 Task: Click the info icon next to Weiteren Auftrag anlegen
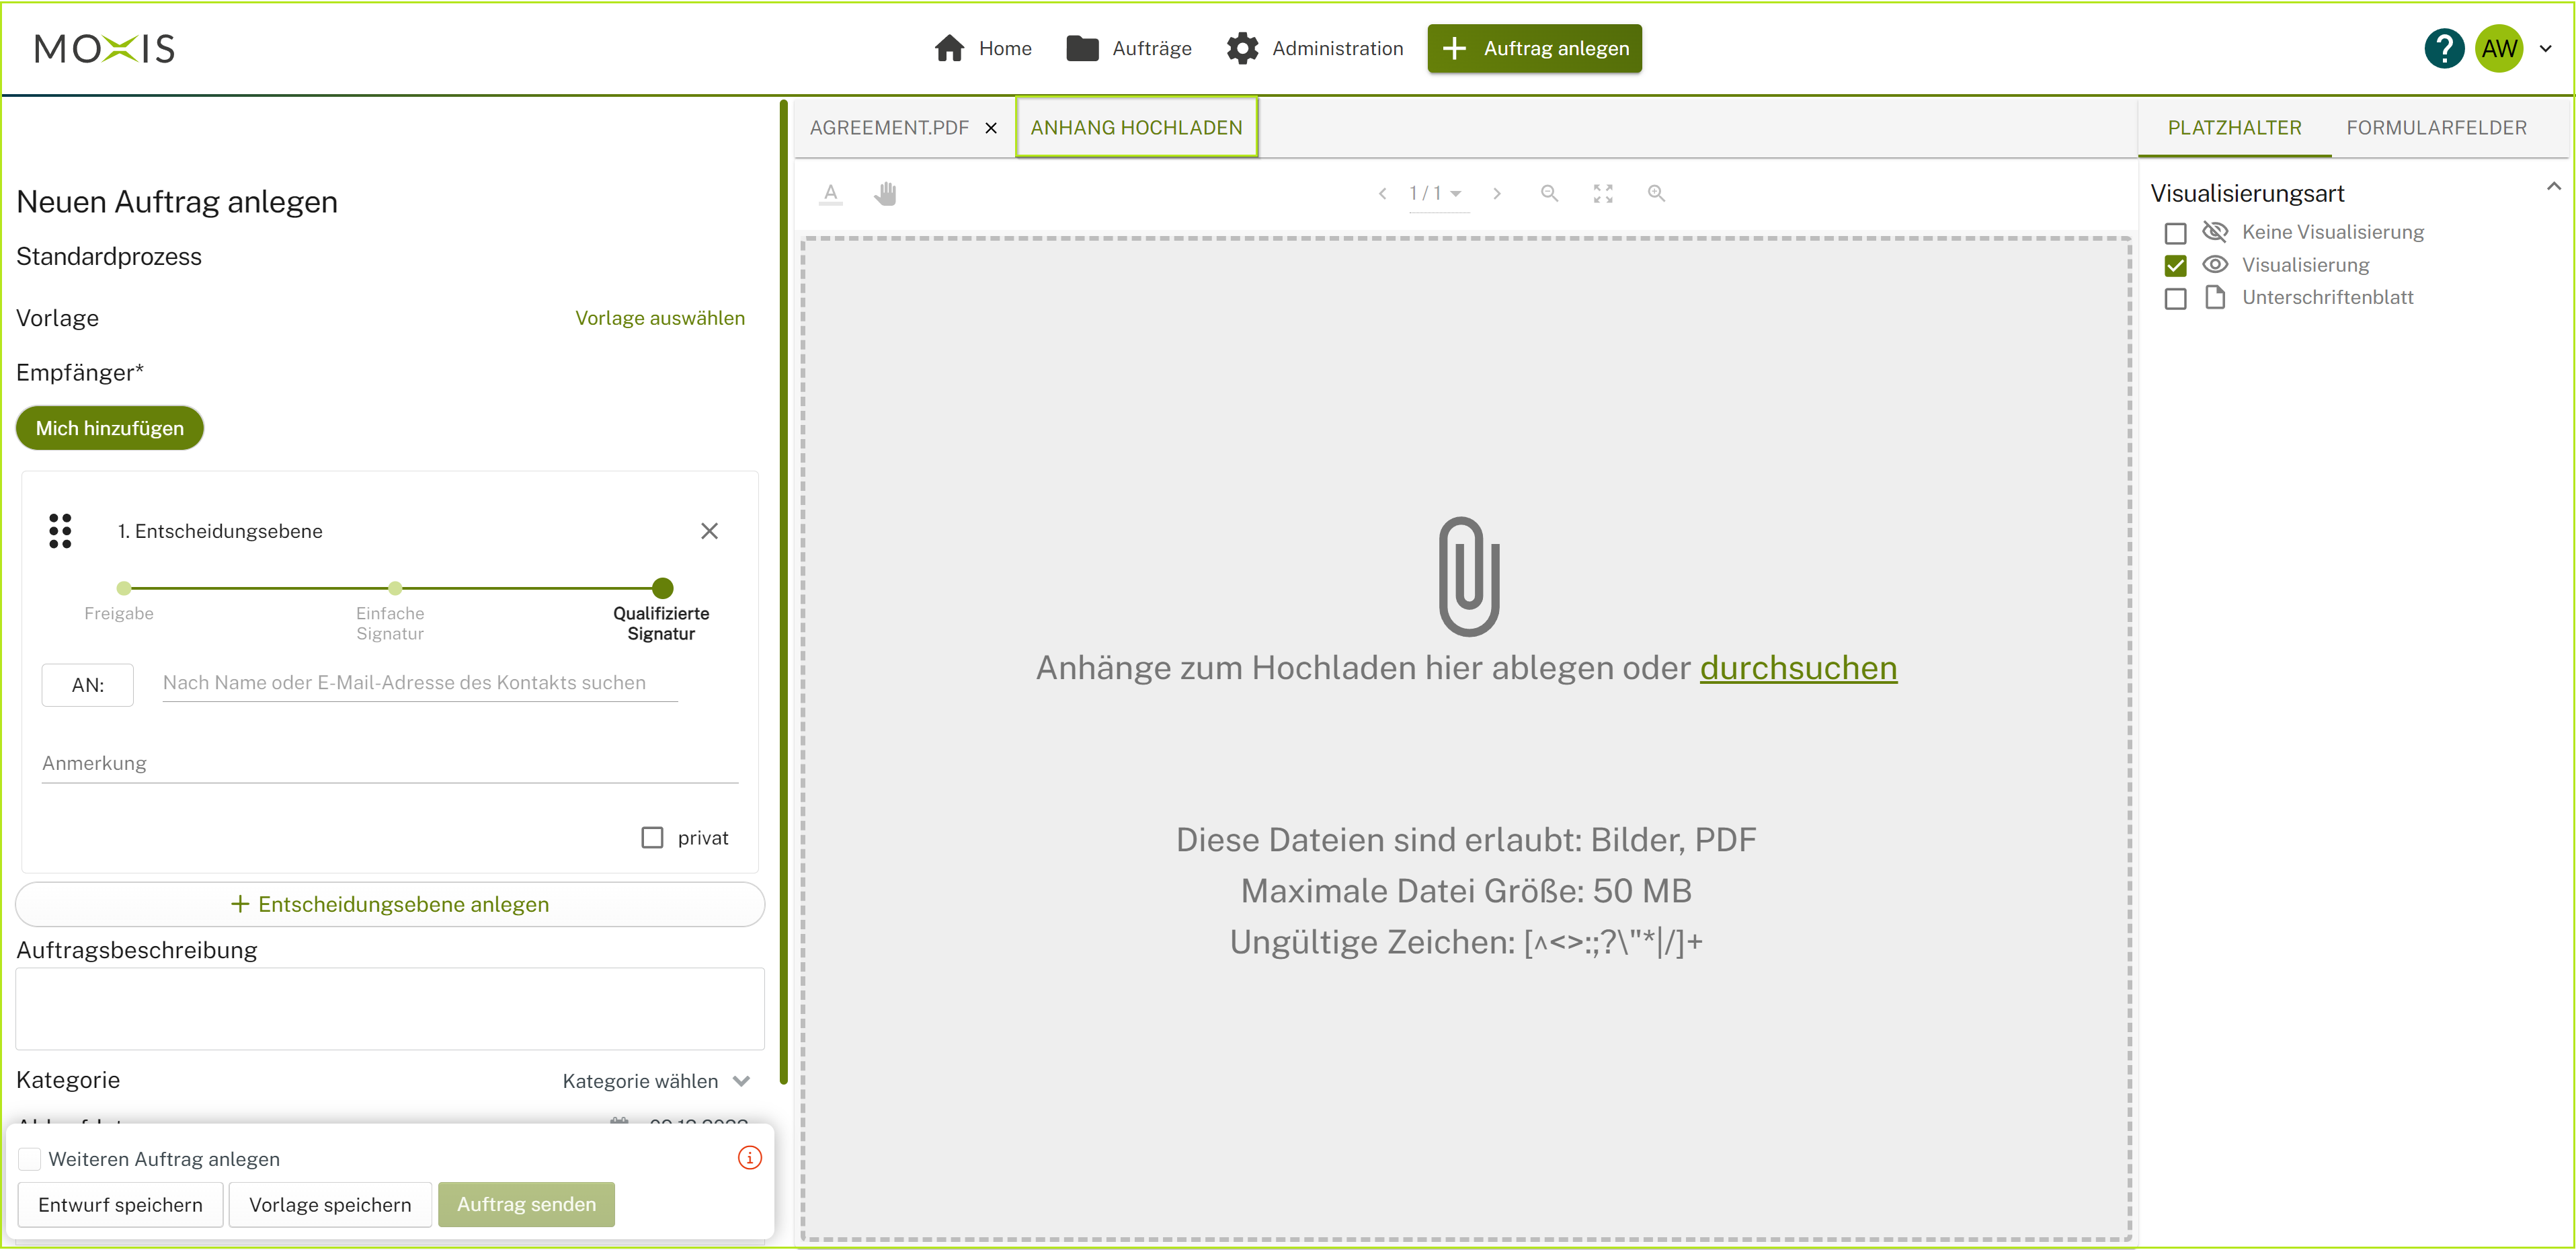click(749, 1158)
